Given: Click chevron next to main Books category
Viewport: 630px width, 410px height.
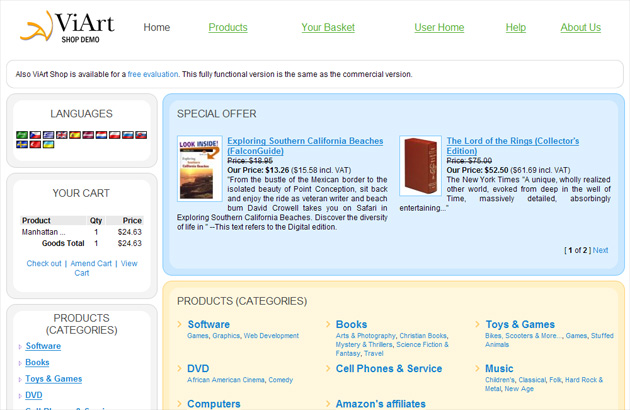Looking at the screenshot, I should click(x=328, y=324).
